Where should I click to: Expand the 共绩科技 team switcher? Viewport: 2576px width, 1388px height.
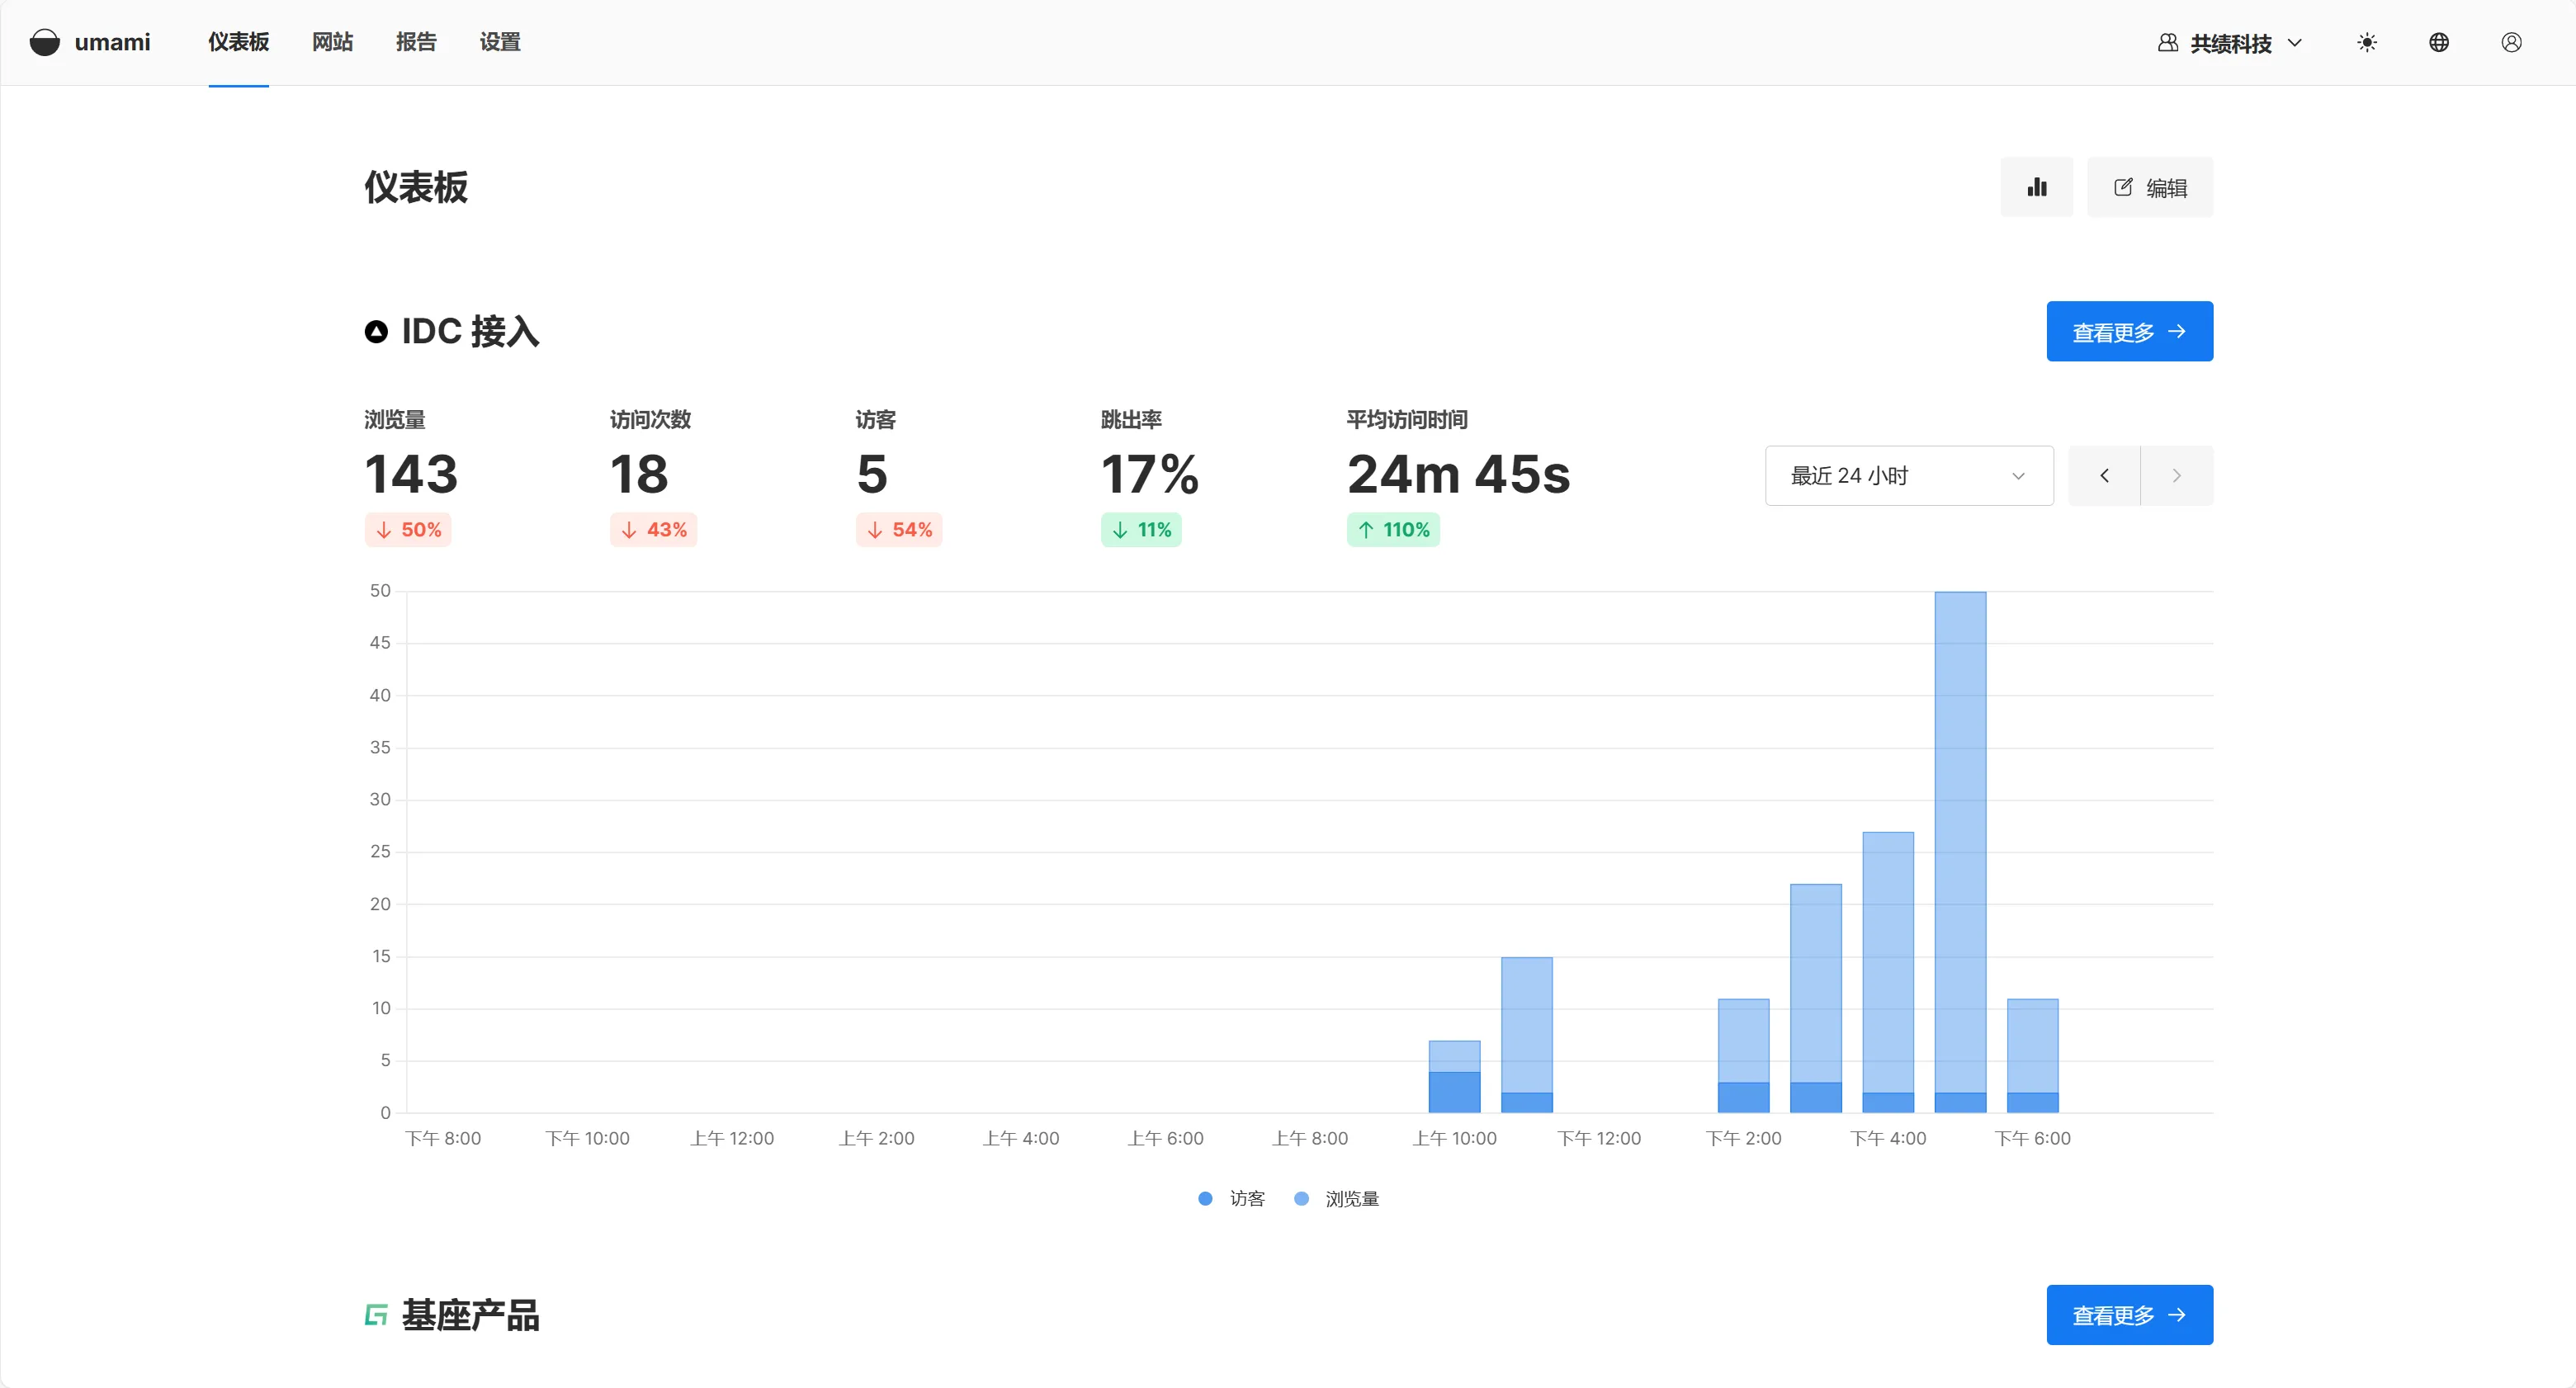(2230, 43)
